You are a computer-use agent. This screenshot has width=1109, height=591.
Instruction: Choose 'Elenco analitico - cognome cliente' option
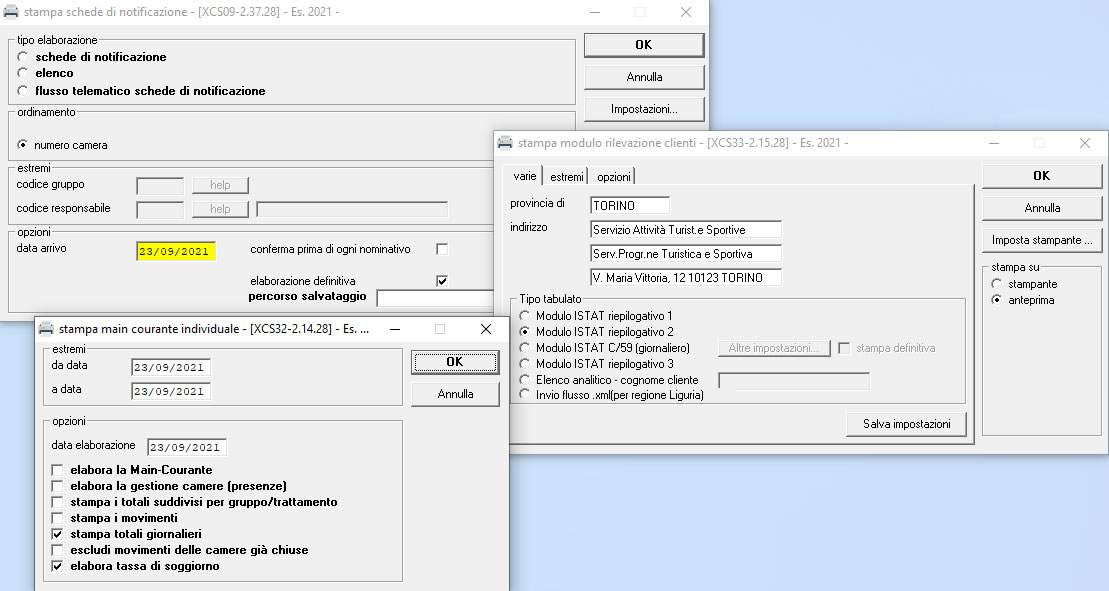(525, 380)
